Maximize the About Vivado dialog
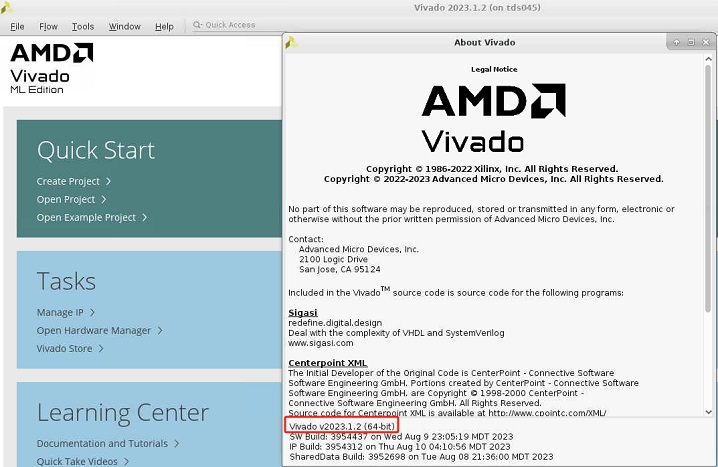The image size is (718, 467). click(691, 42)
